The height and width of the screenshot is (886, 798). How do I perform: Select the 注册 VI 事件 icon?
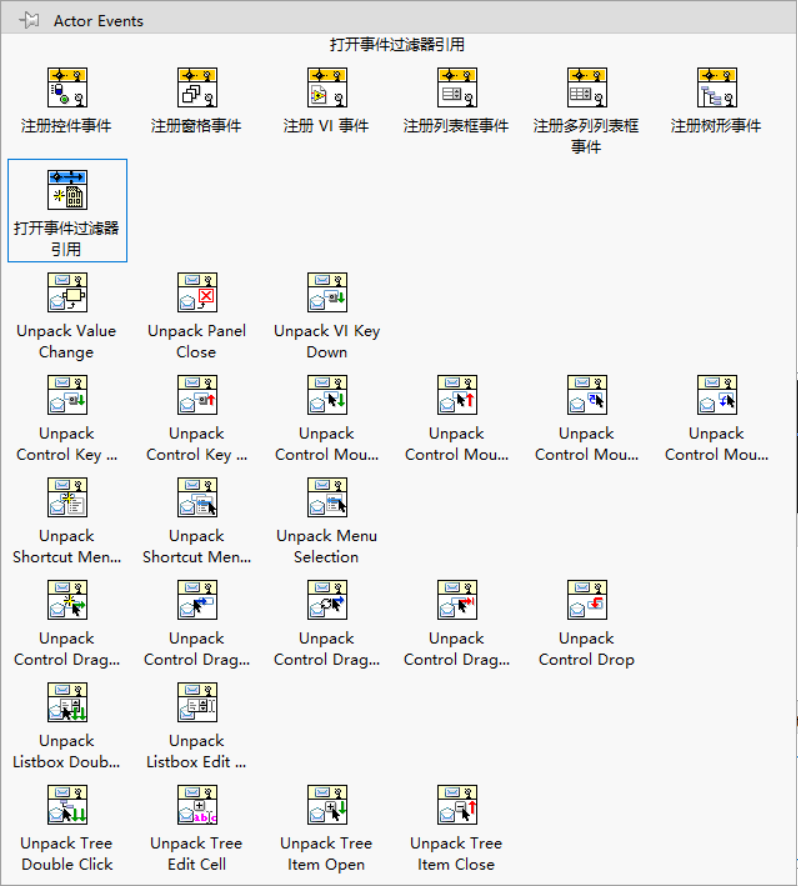tap(327, 88)
